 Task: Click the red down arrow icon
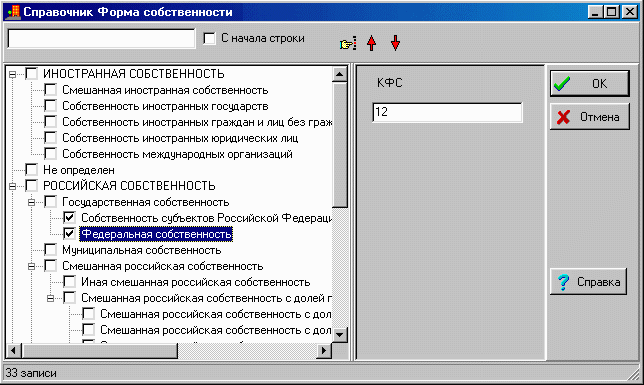395,43
